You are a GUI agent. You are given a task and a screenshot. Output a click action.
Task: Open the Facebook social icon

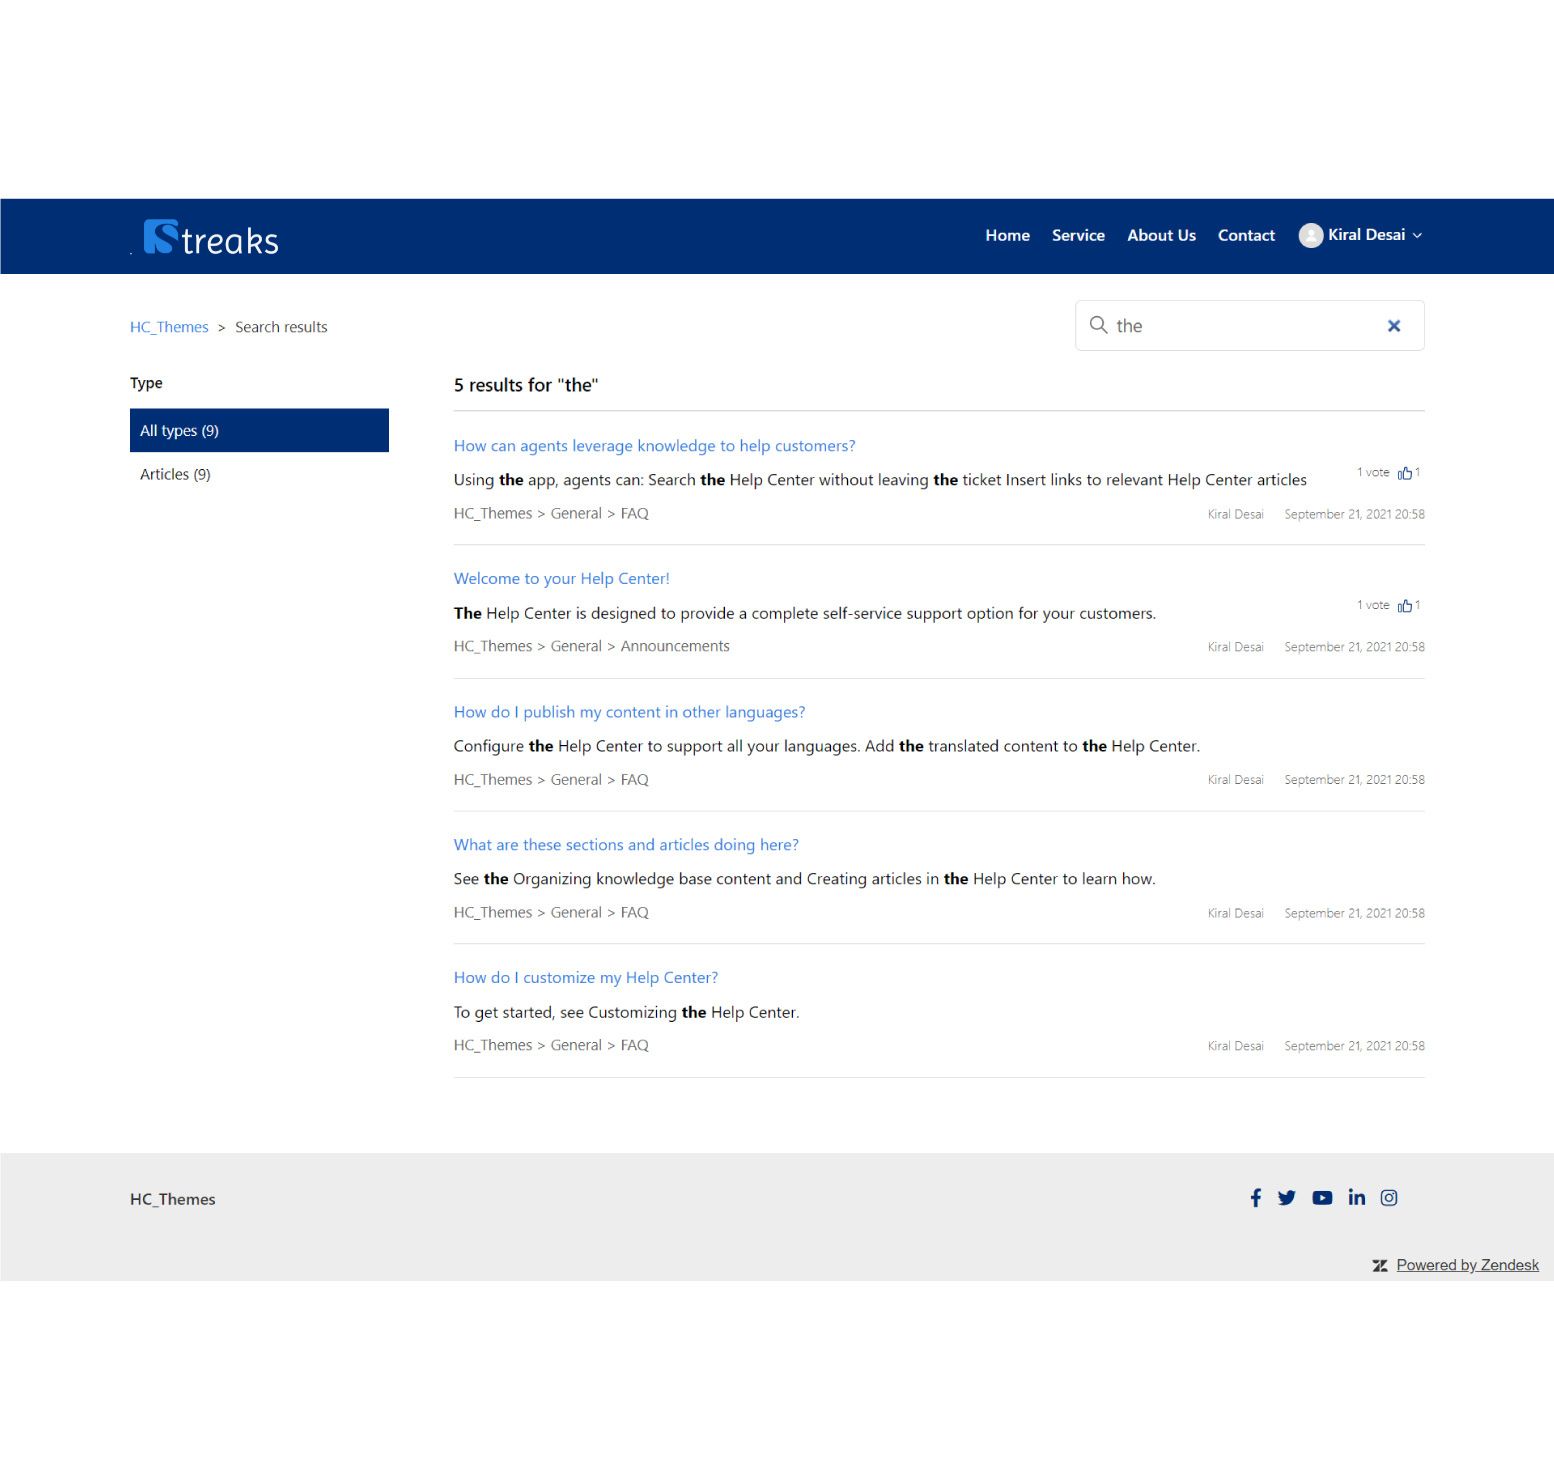point(1255,1198)
